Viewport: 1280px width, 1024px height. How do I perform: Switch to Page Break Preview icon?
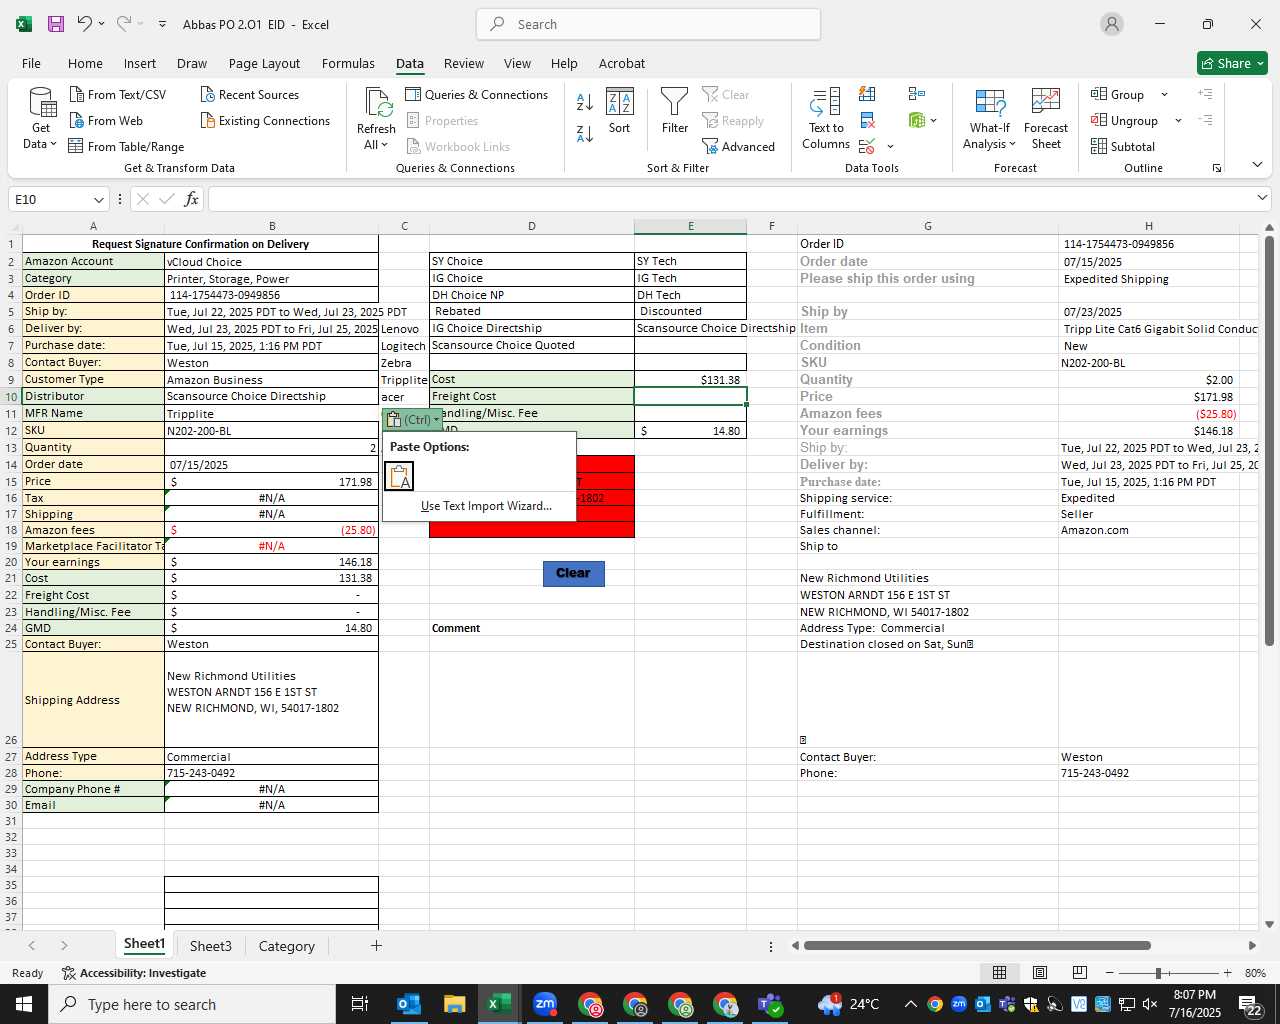pyautogui.click(x=1080, y=973)
